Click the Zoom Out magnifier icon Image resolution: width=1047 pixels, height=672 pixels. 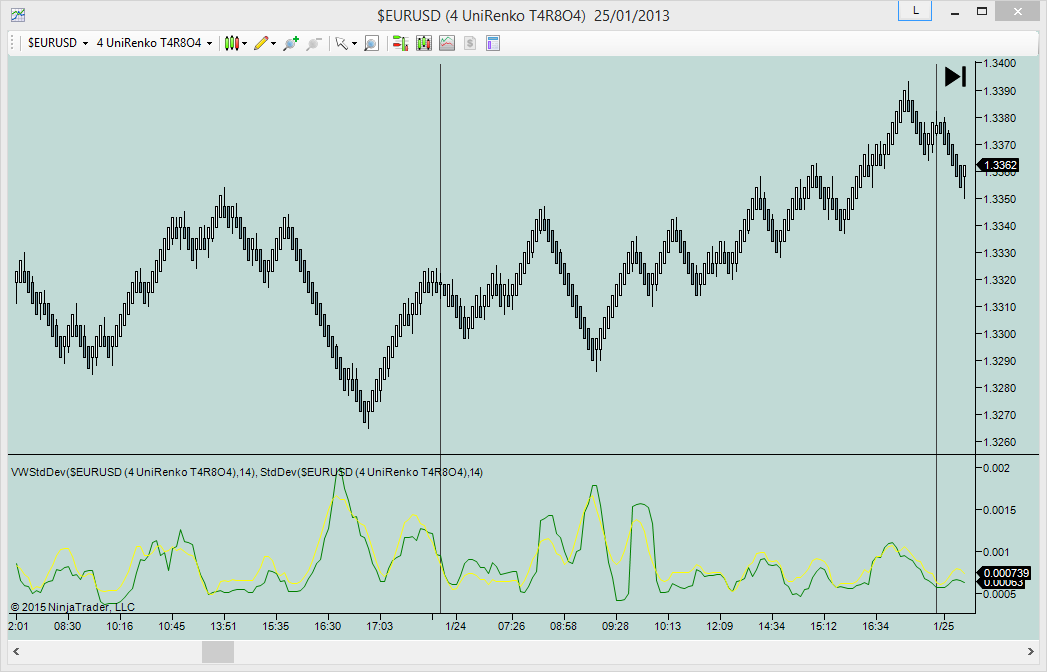(313, 43)
